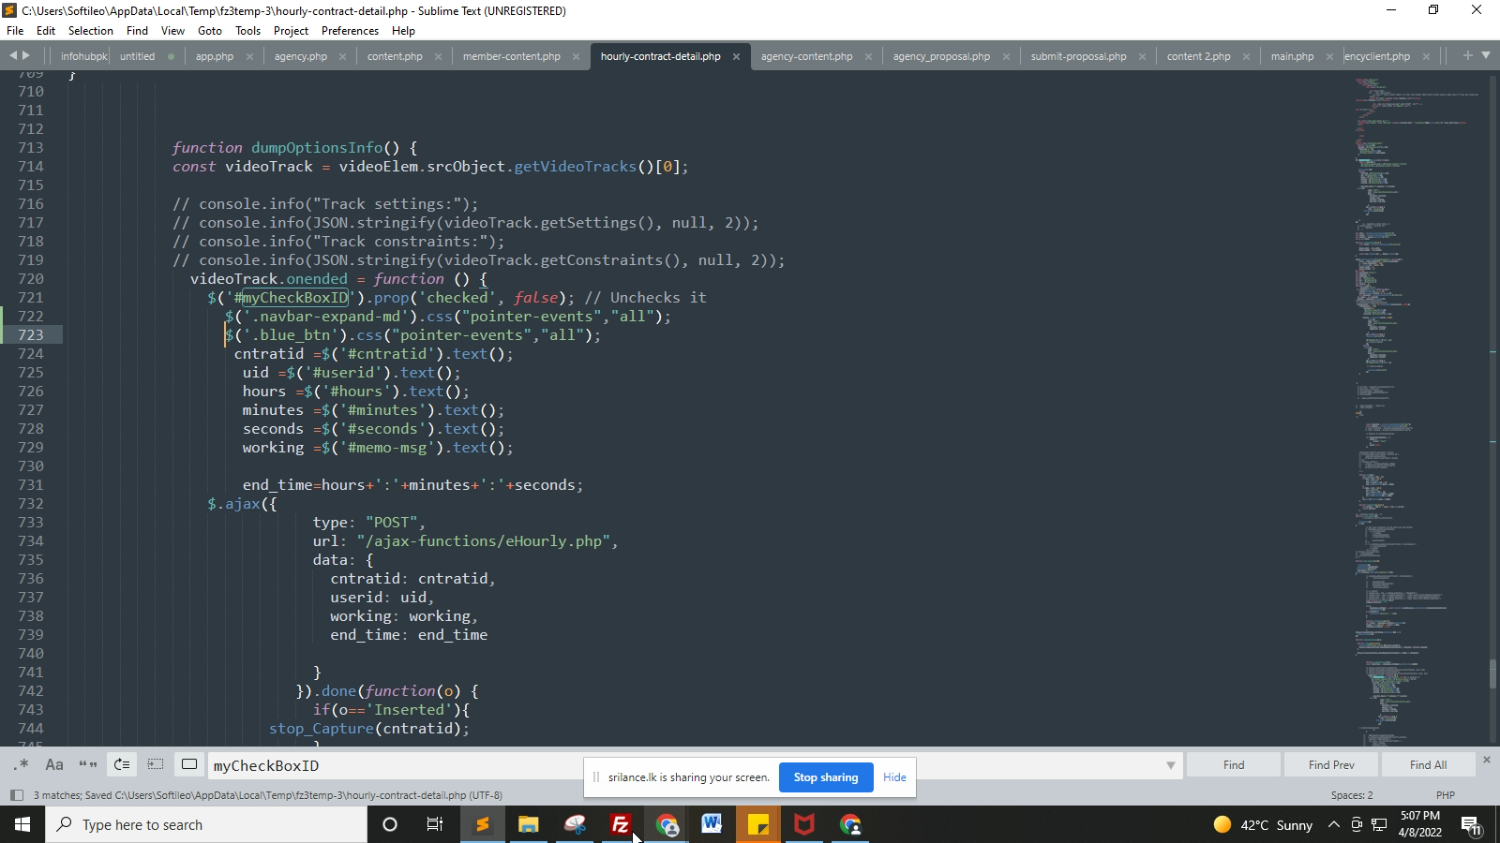Toggle the in-selection search icon

pos(155,765)
